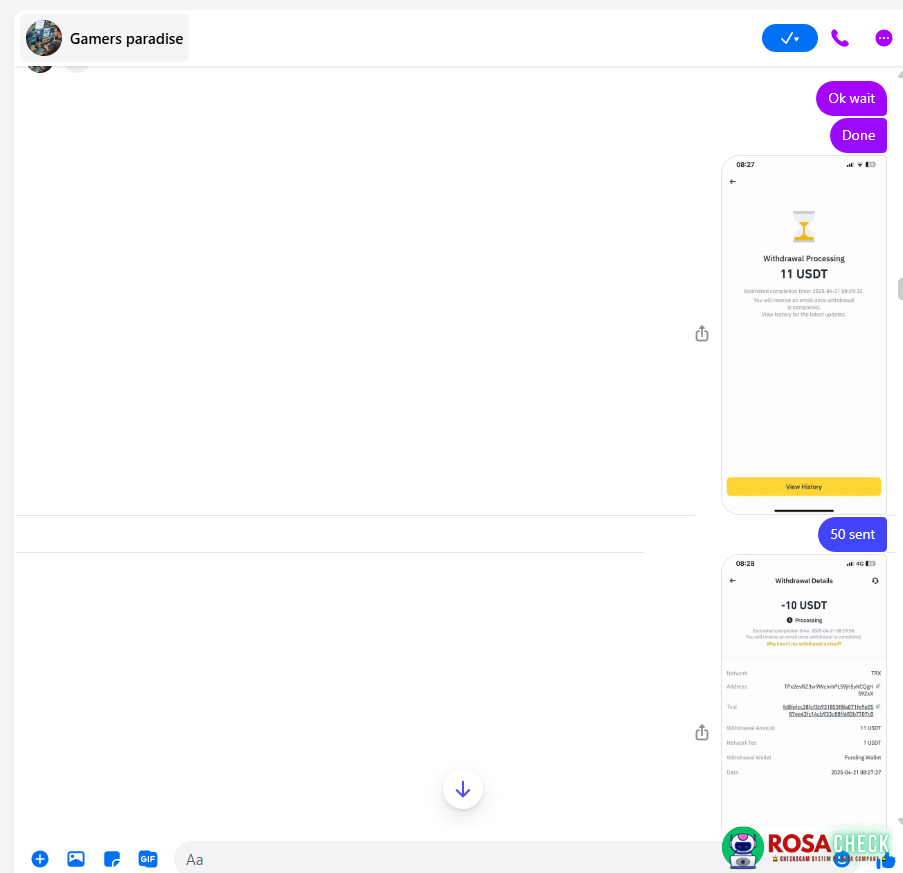Start a voice call

click(840, 38)
